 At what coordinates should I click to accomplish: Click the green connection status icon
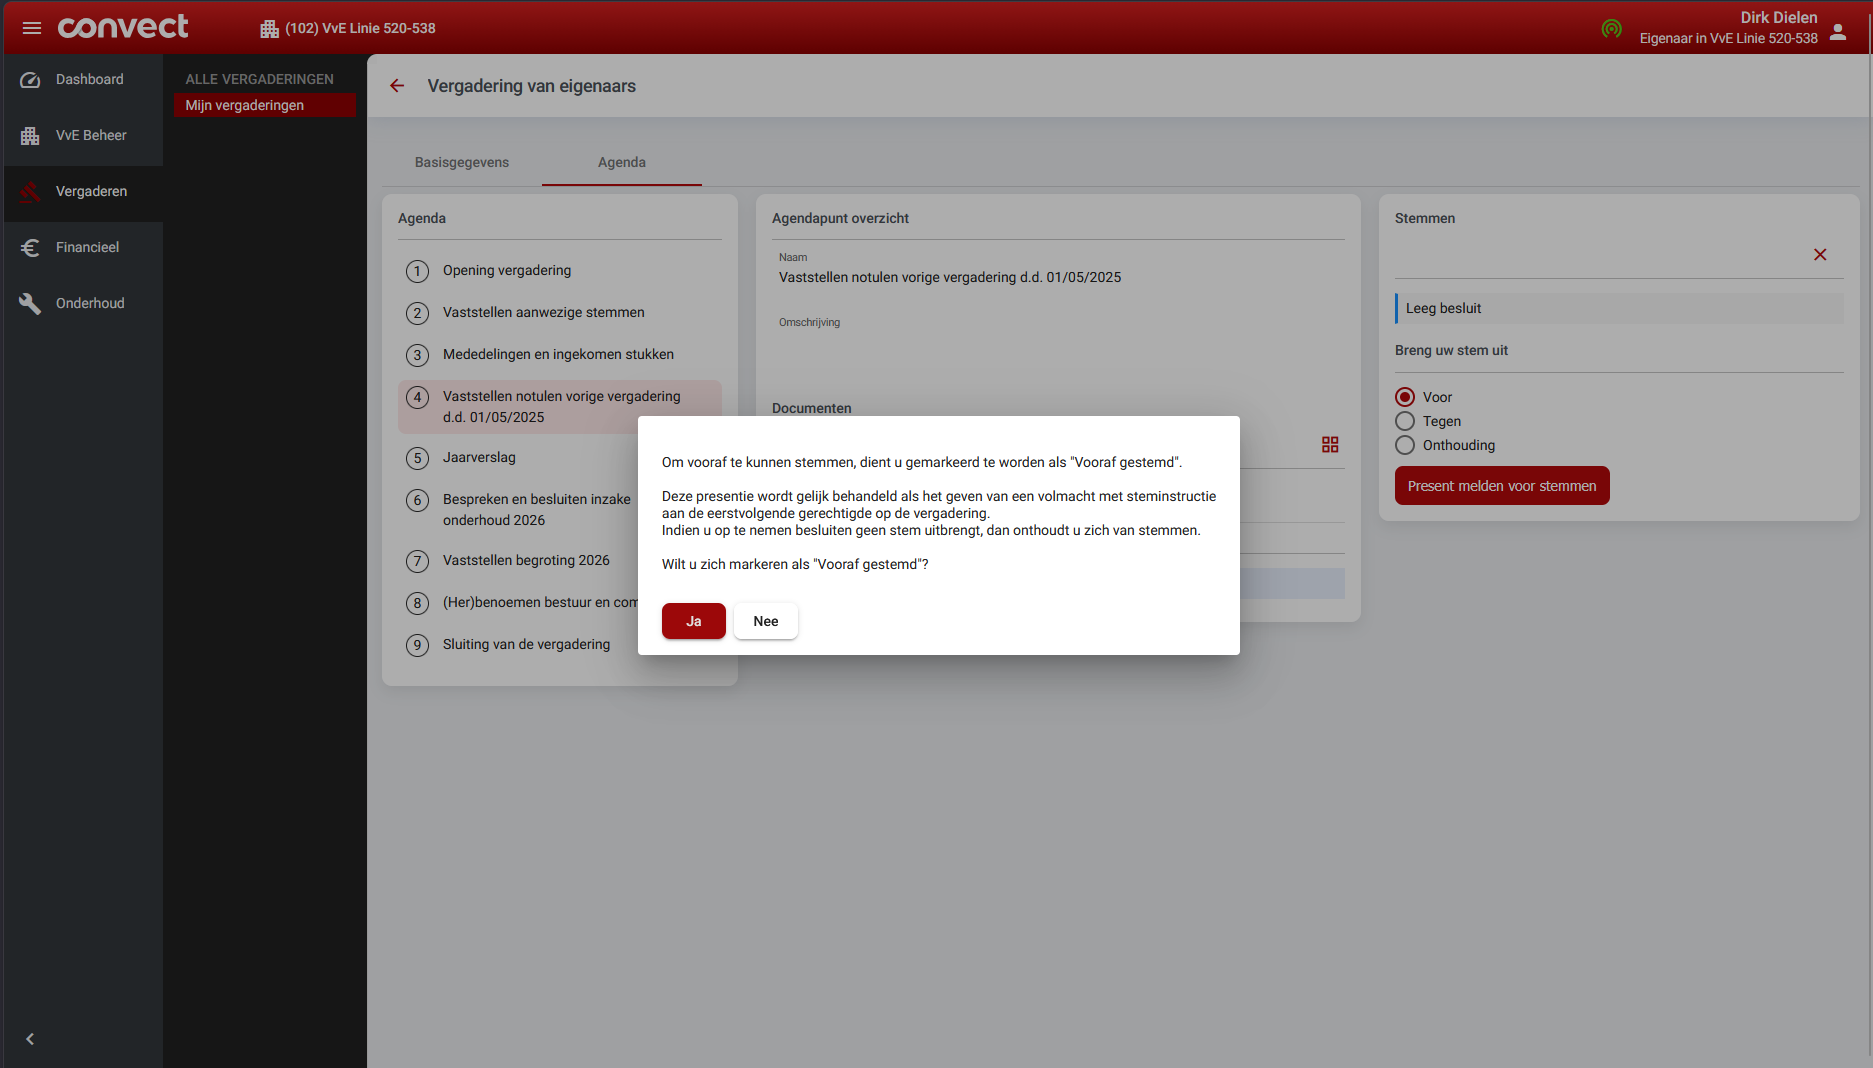(x=1611, y=29)
